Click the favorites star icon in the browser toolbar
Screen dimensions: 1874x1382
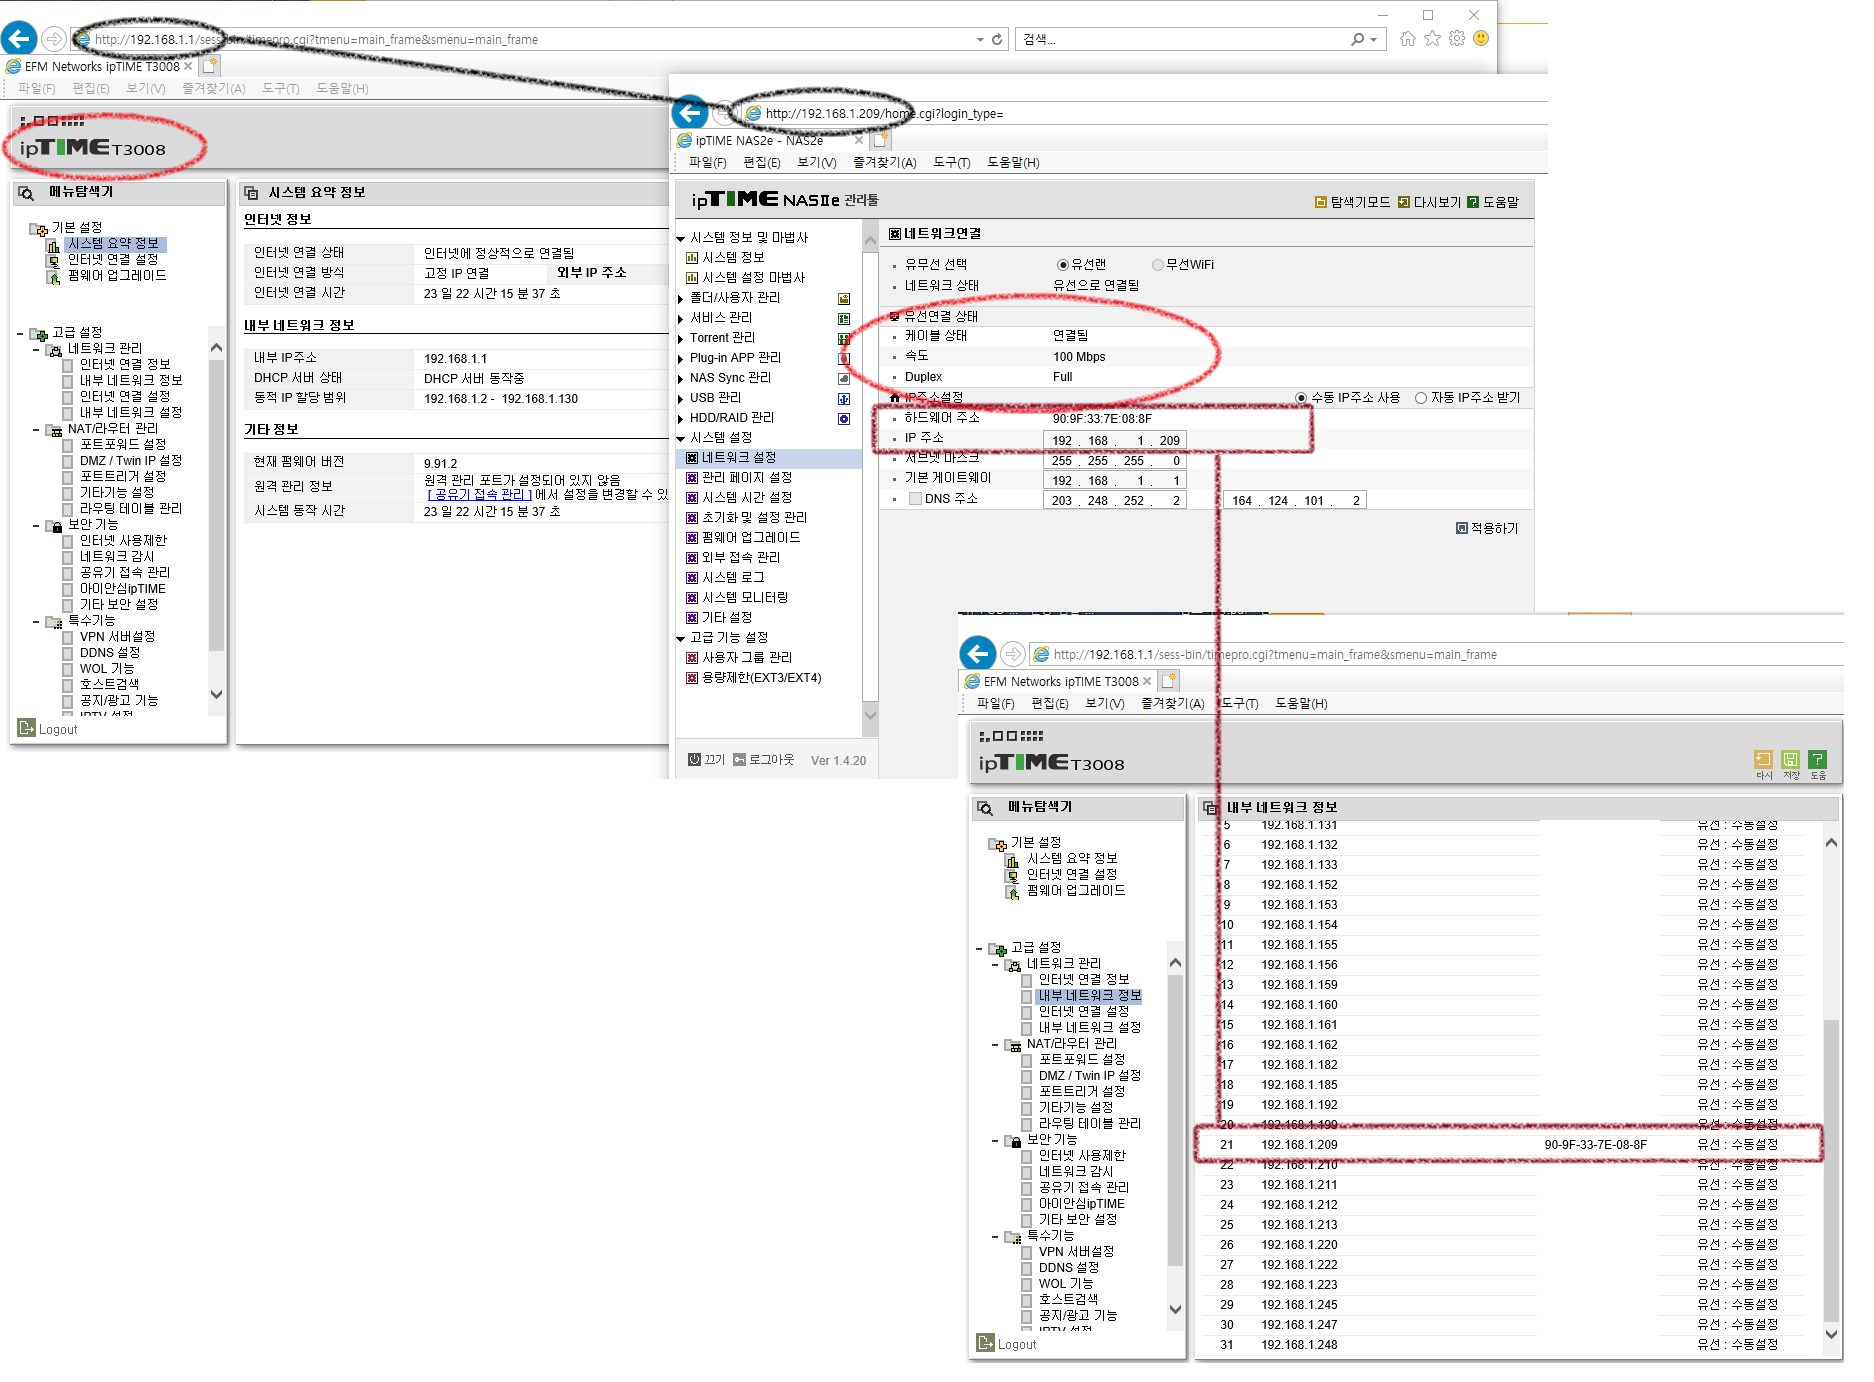click(1432, 39)
